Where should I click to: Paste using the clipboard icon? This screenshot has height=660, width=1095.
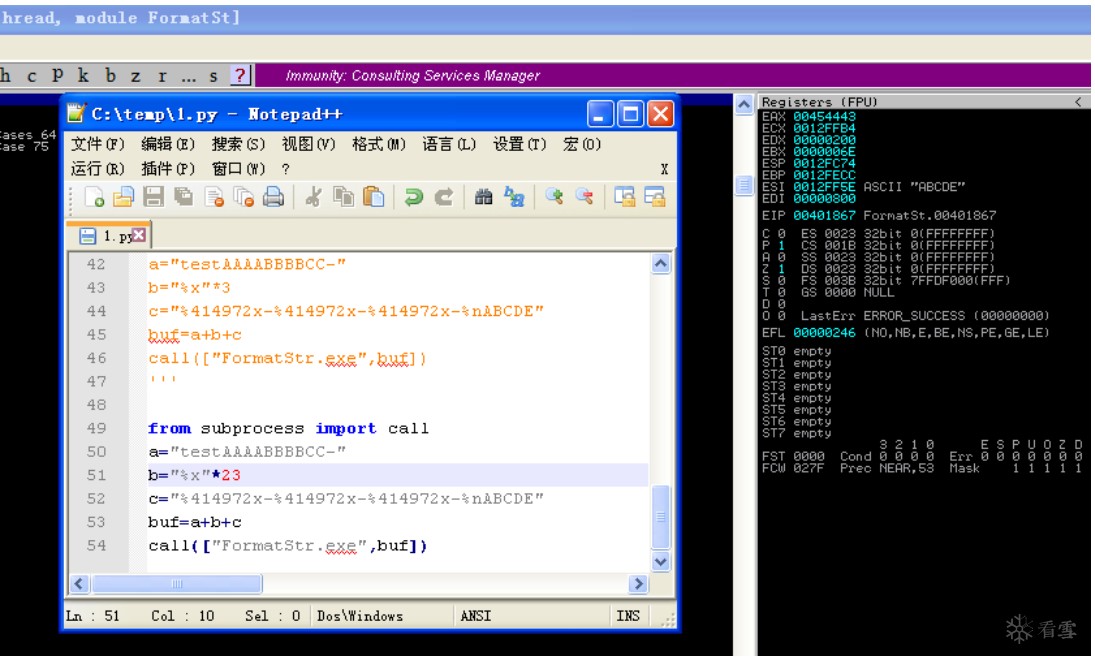pyautogui.click(x=374, y=198)
